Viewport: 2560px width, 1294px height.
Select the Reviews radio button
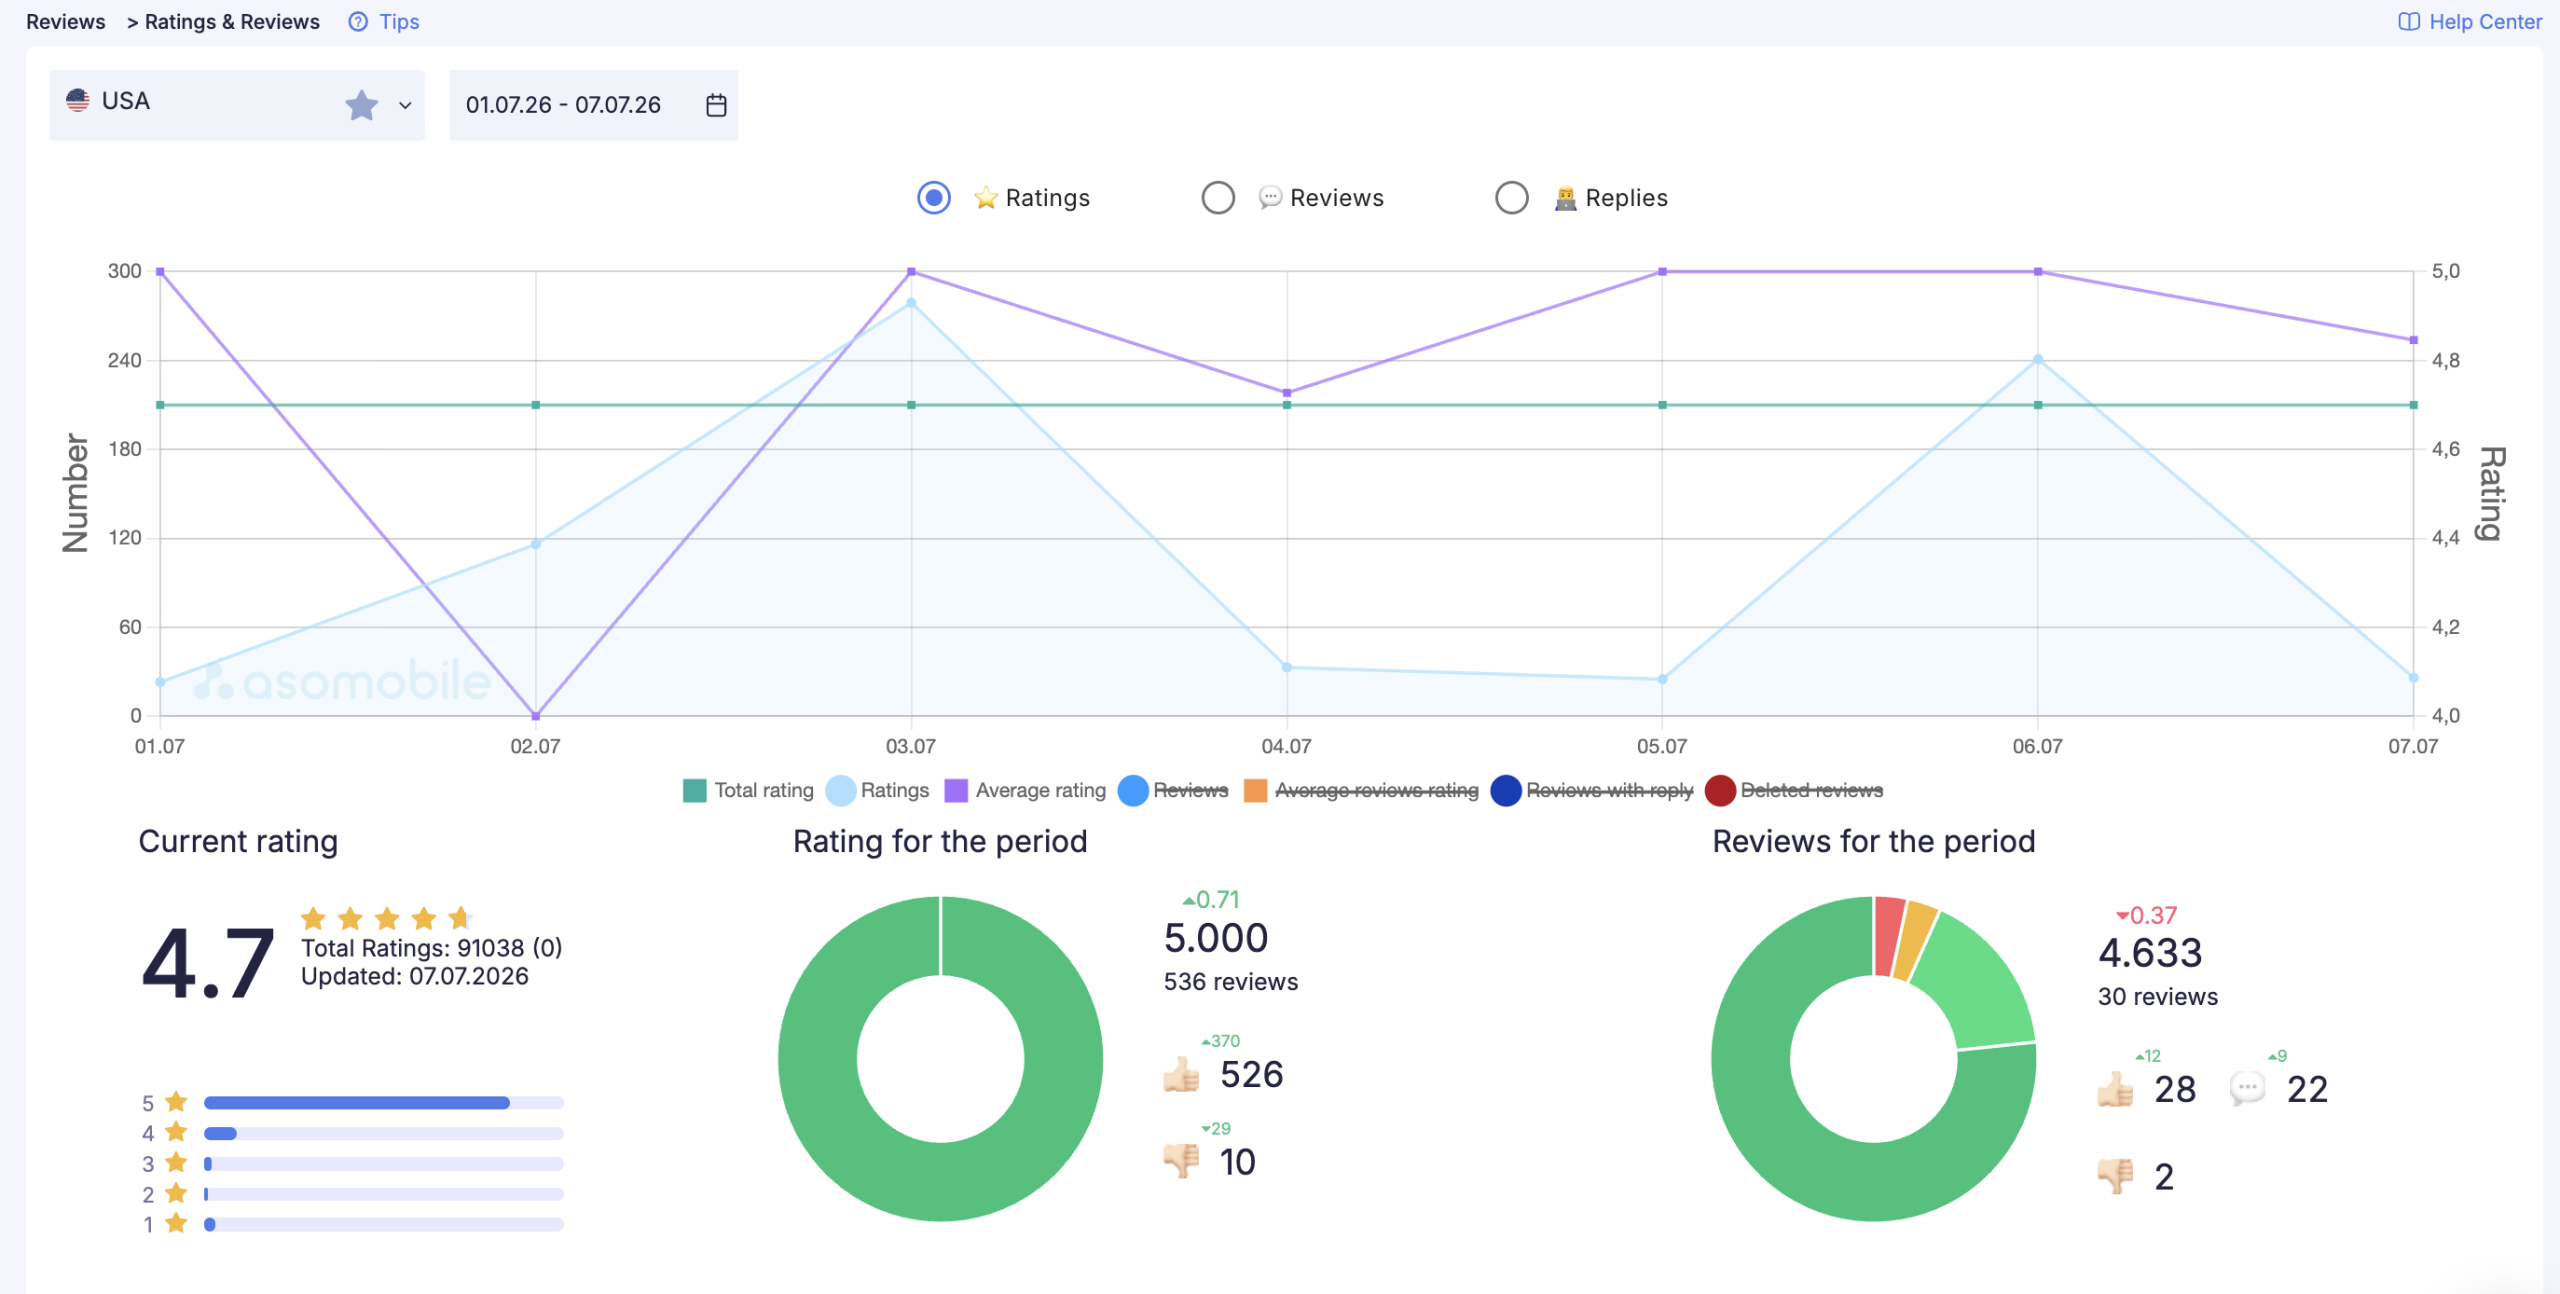[x=1218, y=198]
